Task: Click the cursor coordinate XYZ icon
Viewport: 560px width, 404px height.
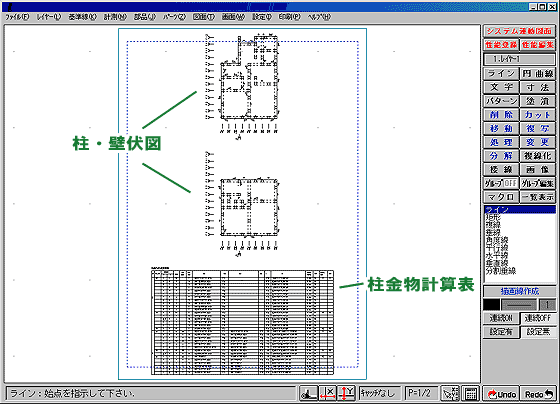Action: [450, 393]
